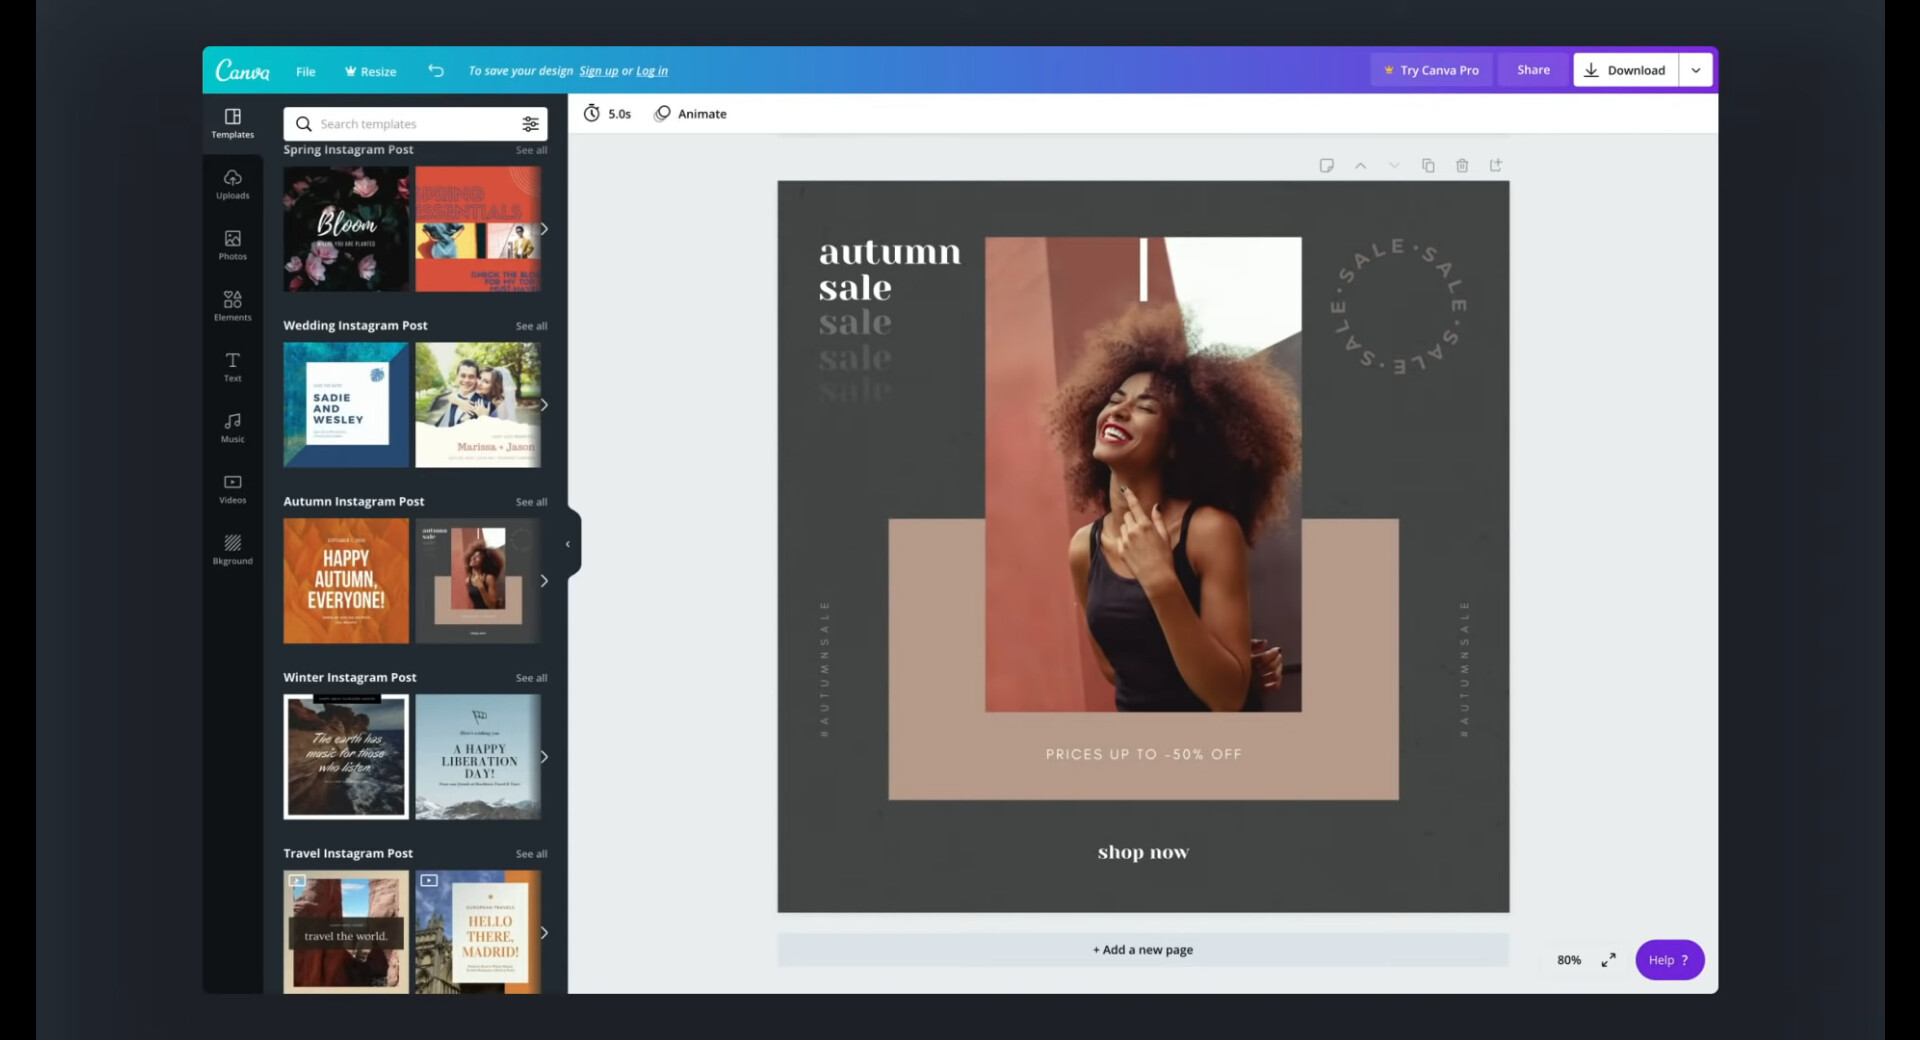Open the 80% zoom level menu
This screenshot has width=1920, height=1040.
click(x=1568, y=960)
